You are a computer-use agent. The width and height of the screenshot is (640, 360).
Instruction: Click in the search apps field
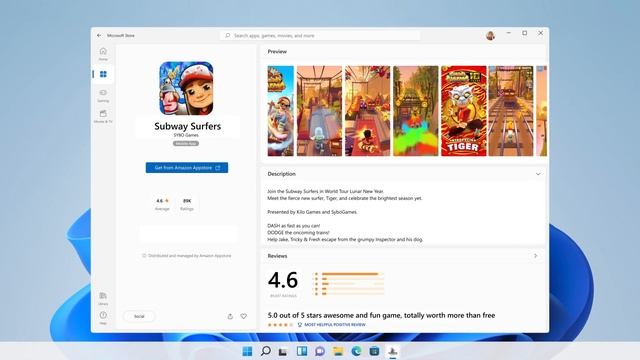click(x=320, y=36)
